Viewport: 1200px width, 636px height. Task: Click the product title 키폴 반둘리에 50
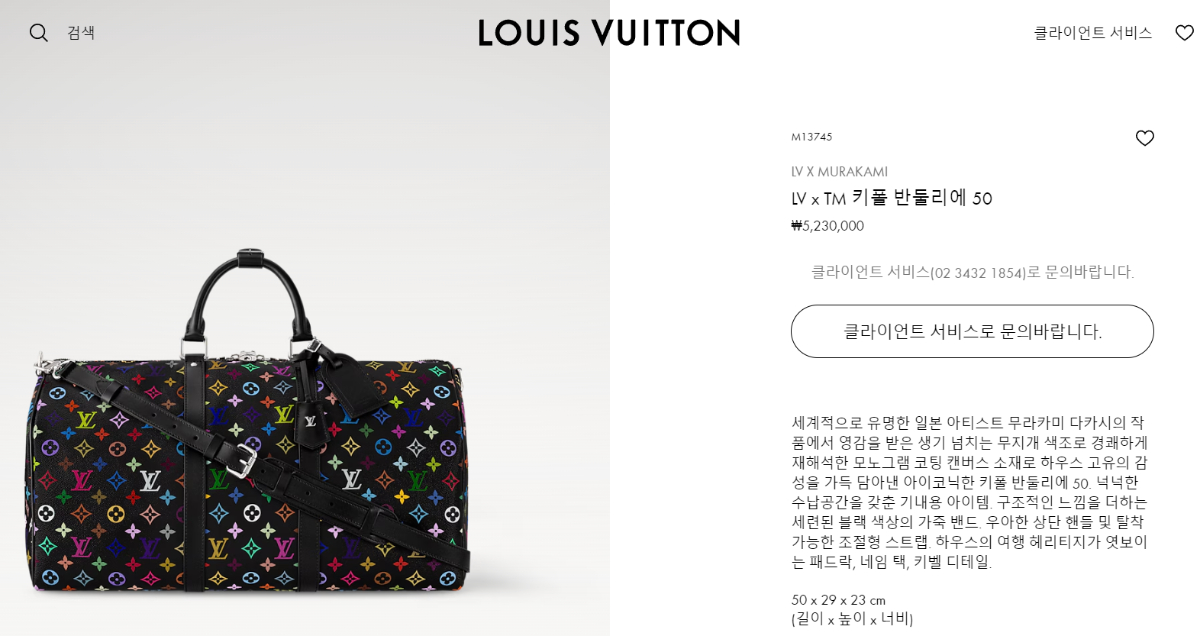[x=921, y=198]
